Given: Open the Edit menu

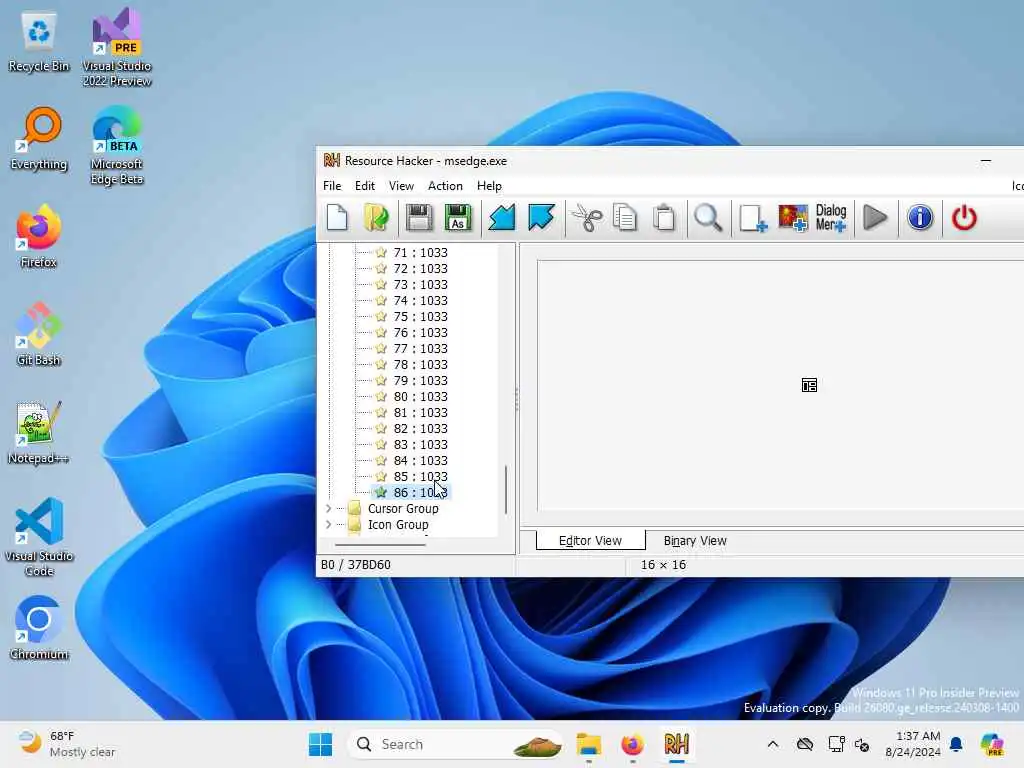Looking at the screenshot, I should (364, 186).
